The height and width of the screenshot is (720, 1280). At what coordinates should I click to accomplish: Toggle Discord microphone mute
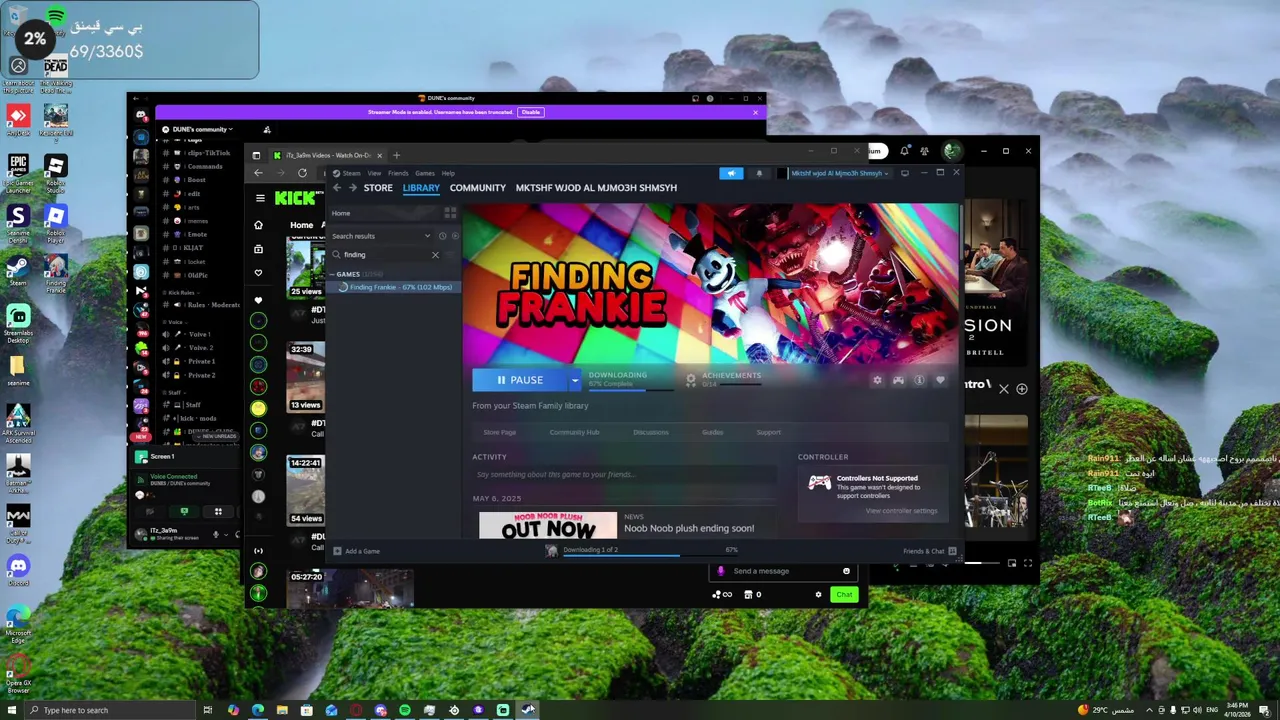point(216,534)
